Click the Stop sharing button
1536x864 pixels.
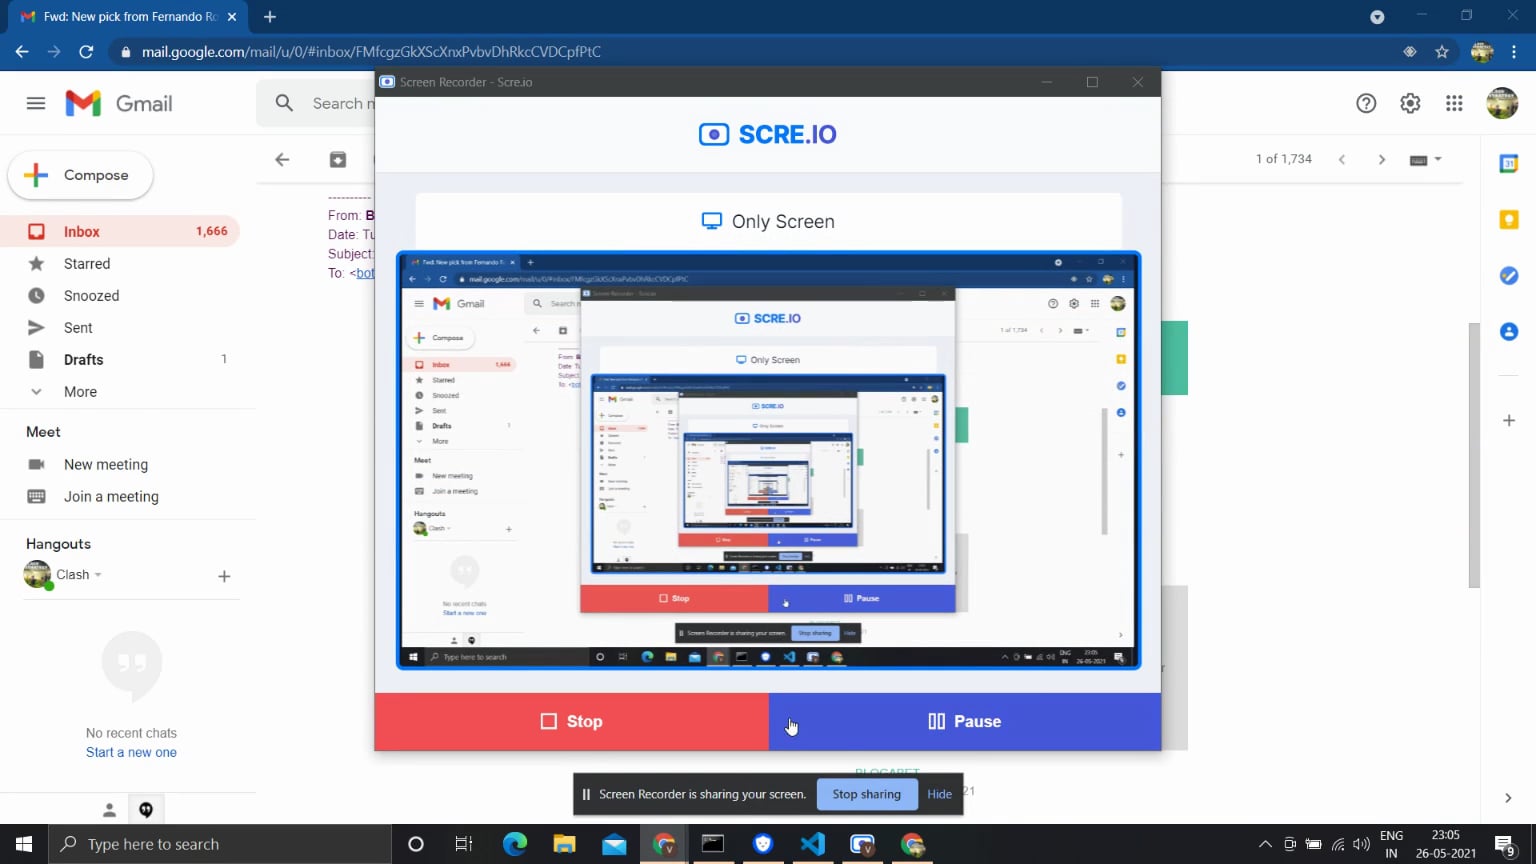coord(867,794)
